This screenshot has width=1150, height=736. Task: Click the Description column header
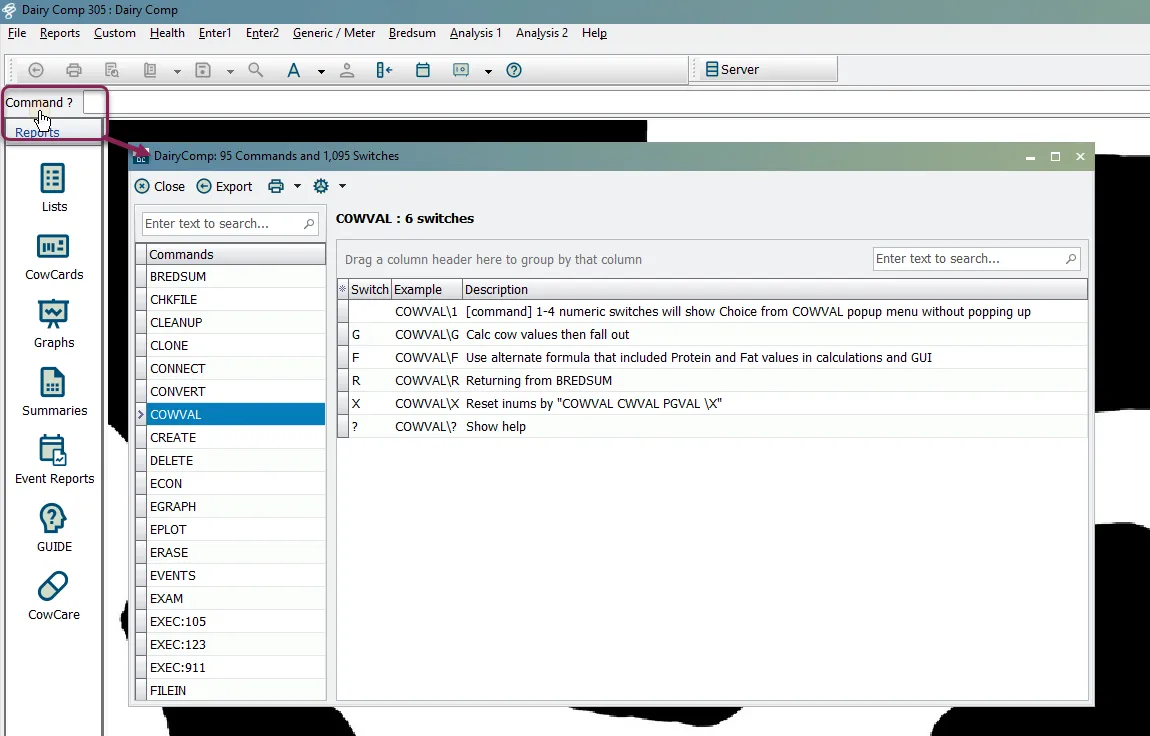coord(774,290)
